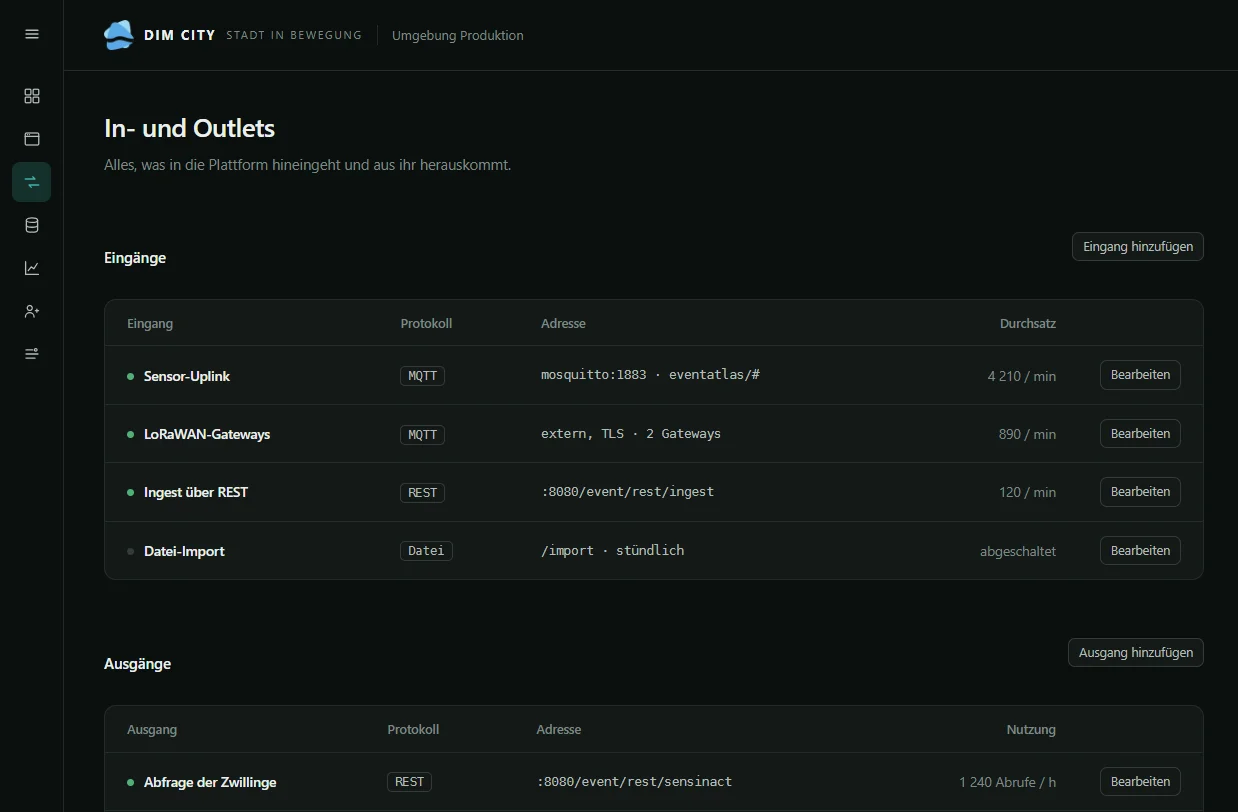Image resolution: width=1238 pixels, height=812 pixels.
Task: Open the dashboard grid icon in the sidebar
Action: [x=32, y=96]
